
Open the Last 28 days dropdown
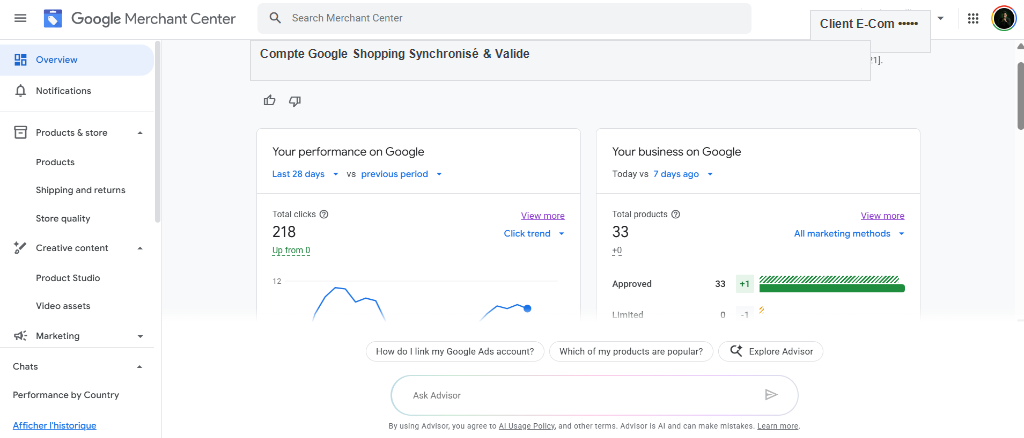[x=306, y=174]
